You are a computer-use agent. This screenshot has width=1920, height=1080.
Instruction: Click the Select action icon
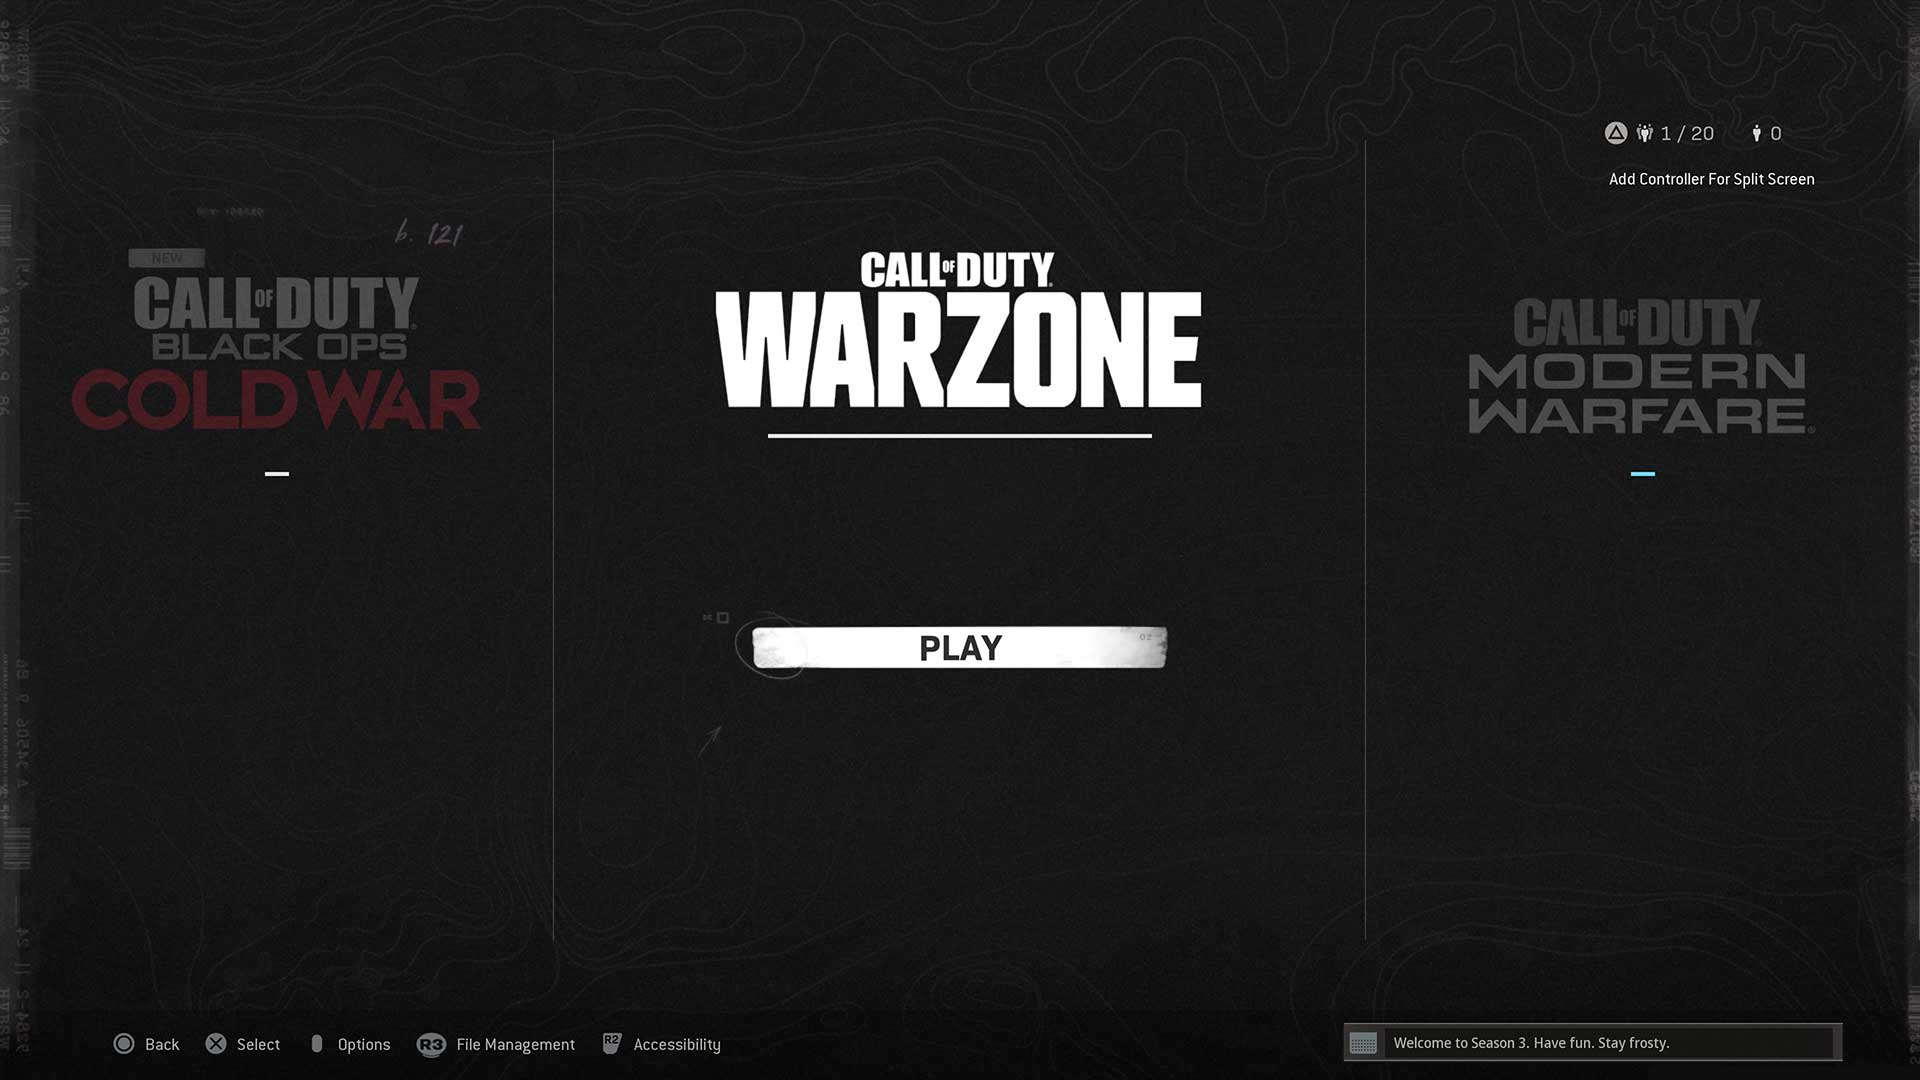point(214,1043)
